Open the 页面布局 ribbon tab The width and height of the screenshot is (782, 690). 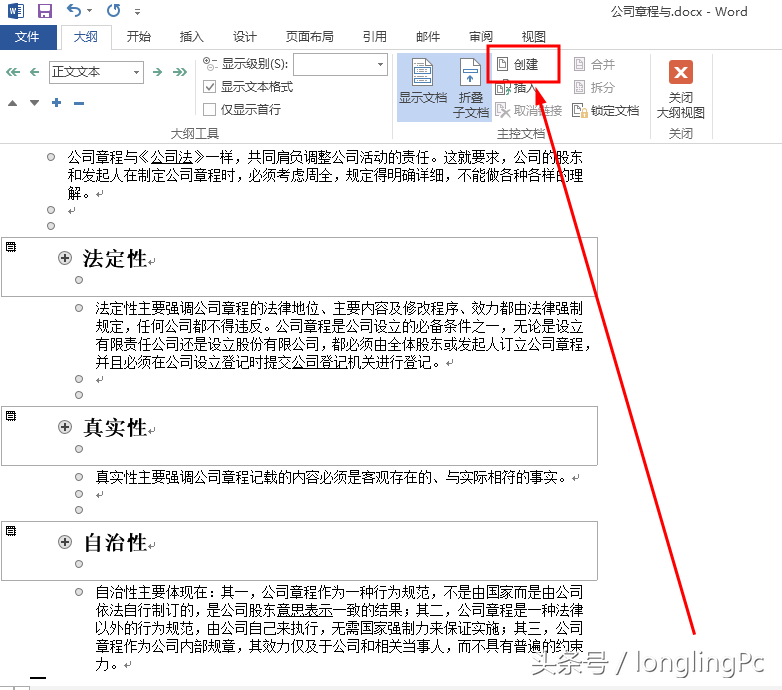[309, 36]
